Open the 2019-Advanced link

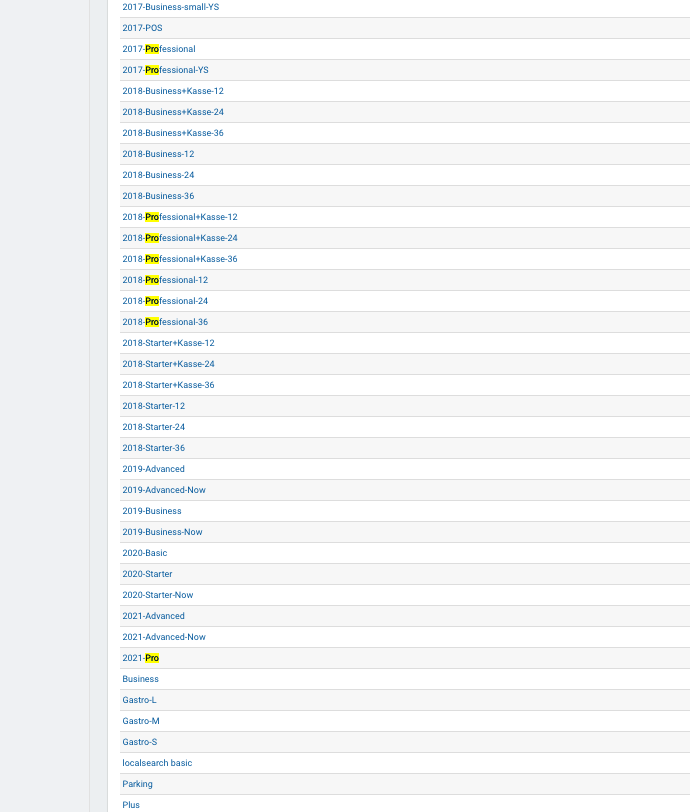(153, 469)
